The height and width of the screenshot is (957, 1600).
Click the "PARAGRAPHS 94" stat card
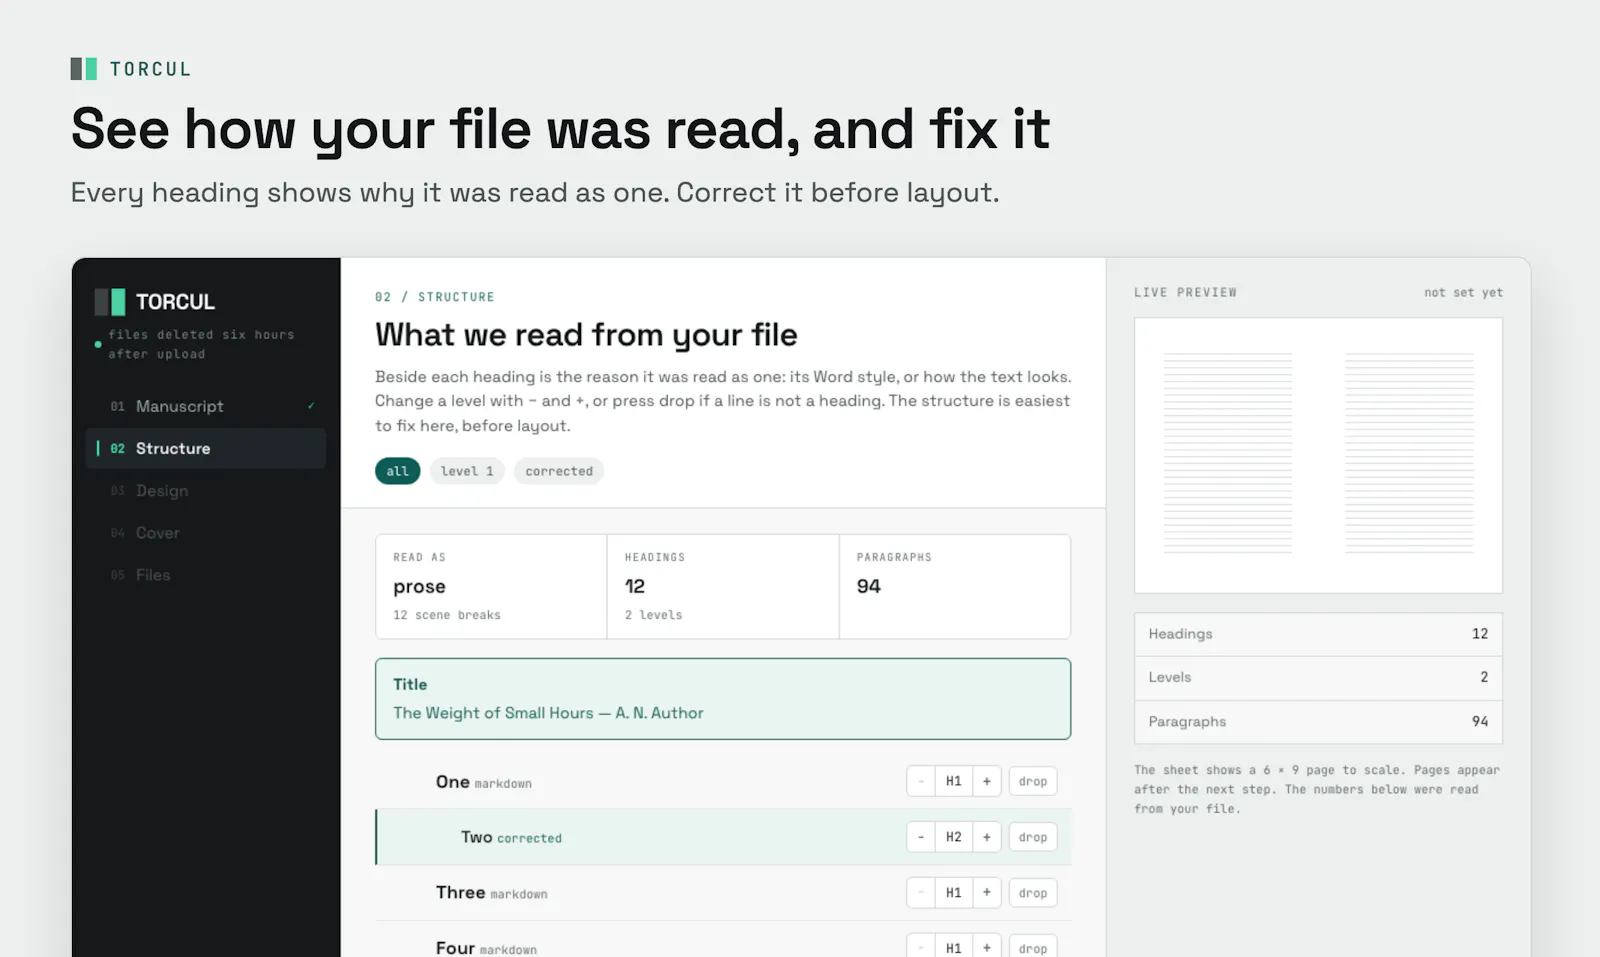[x=955, y=587]
